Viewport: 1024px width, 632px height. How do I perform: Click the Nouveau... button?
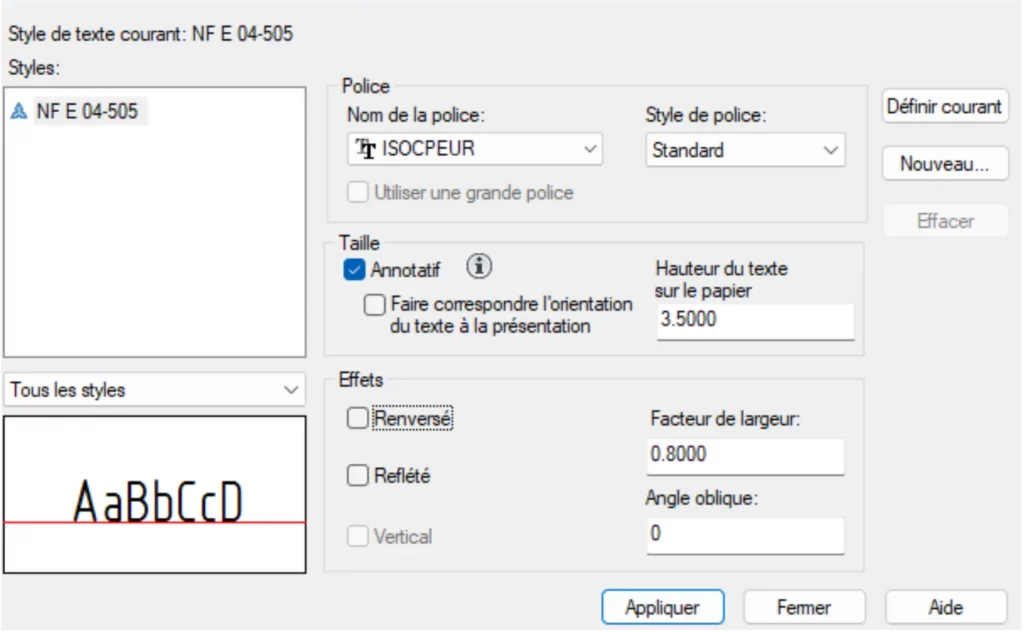click(x=944, y=164)
